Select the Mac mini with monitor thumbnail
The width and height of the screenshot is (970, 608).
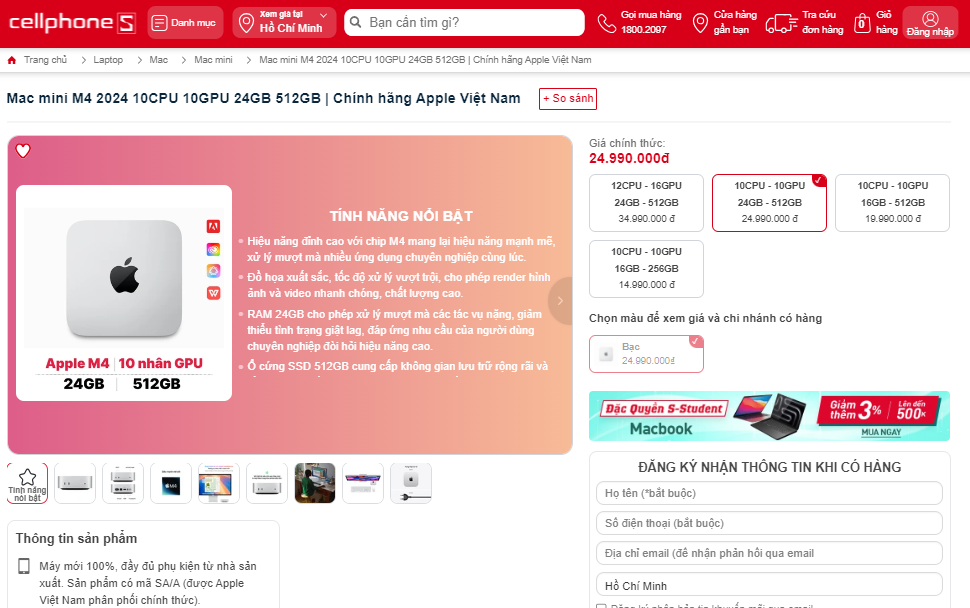[x=219, y=483]
